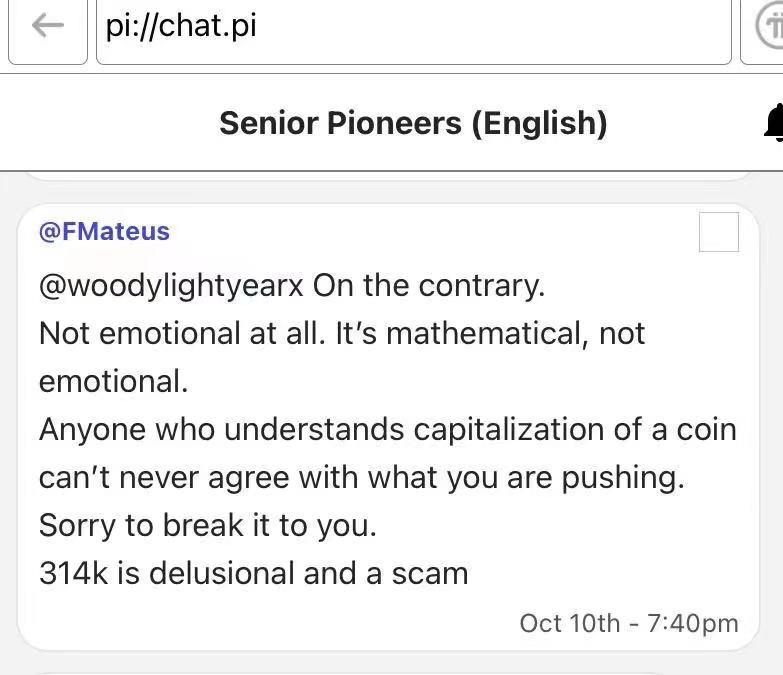The width and height of the screenshot is (783, 675).
Task: Open @FMateus user profile
Action: pyautogui.click(x=104, y=231)
